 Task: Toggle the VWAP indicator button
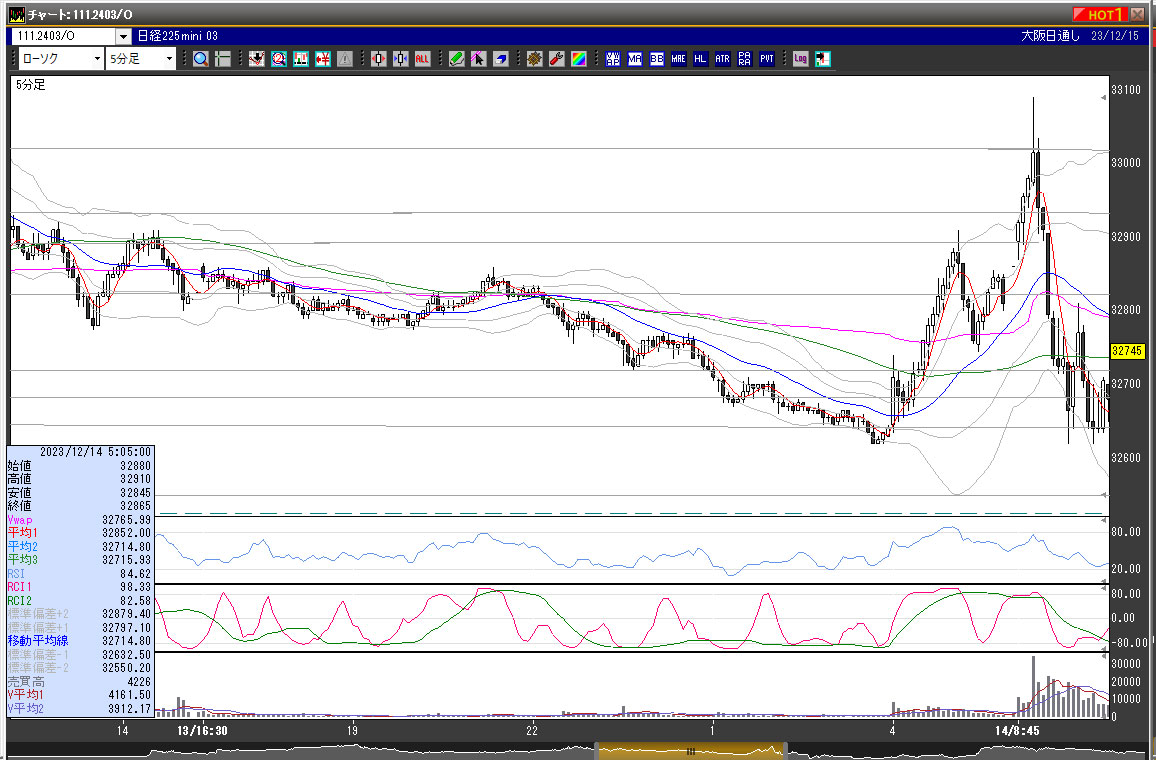point(613,59)
